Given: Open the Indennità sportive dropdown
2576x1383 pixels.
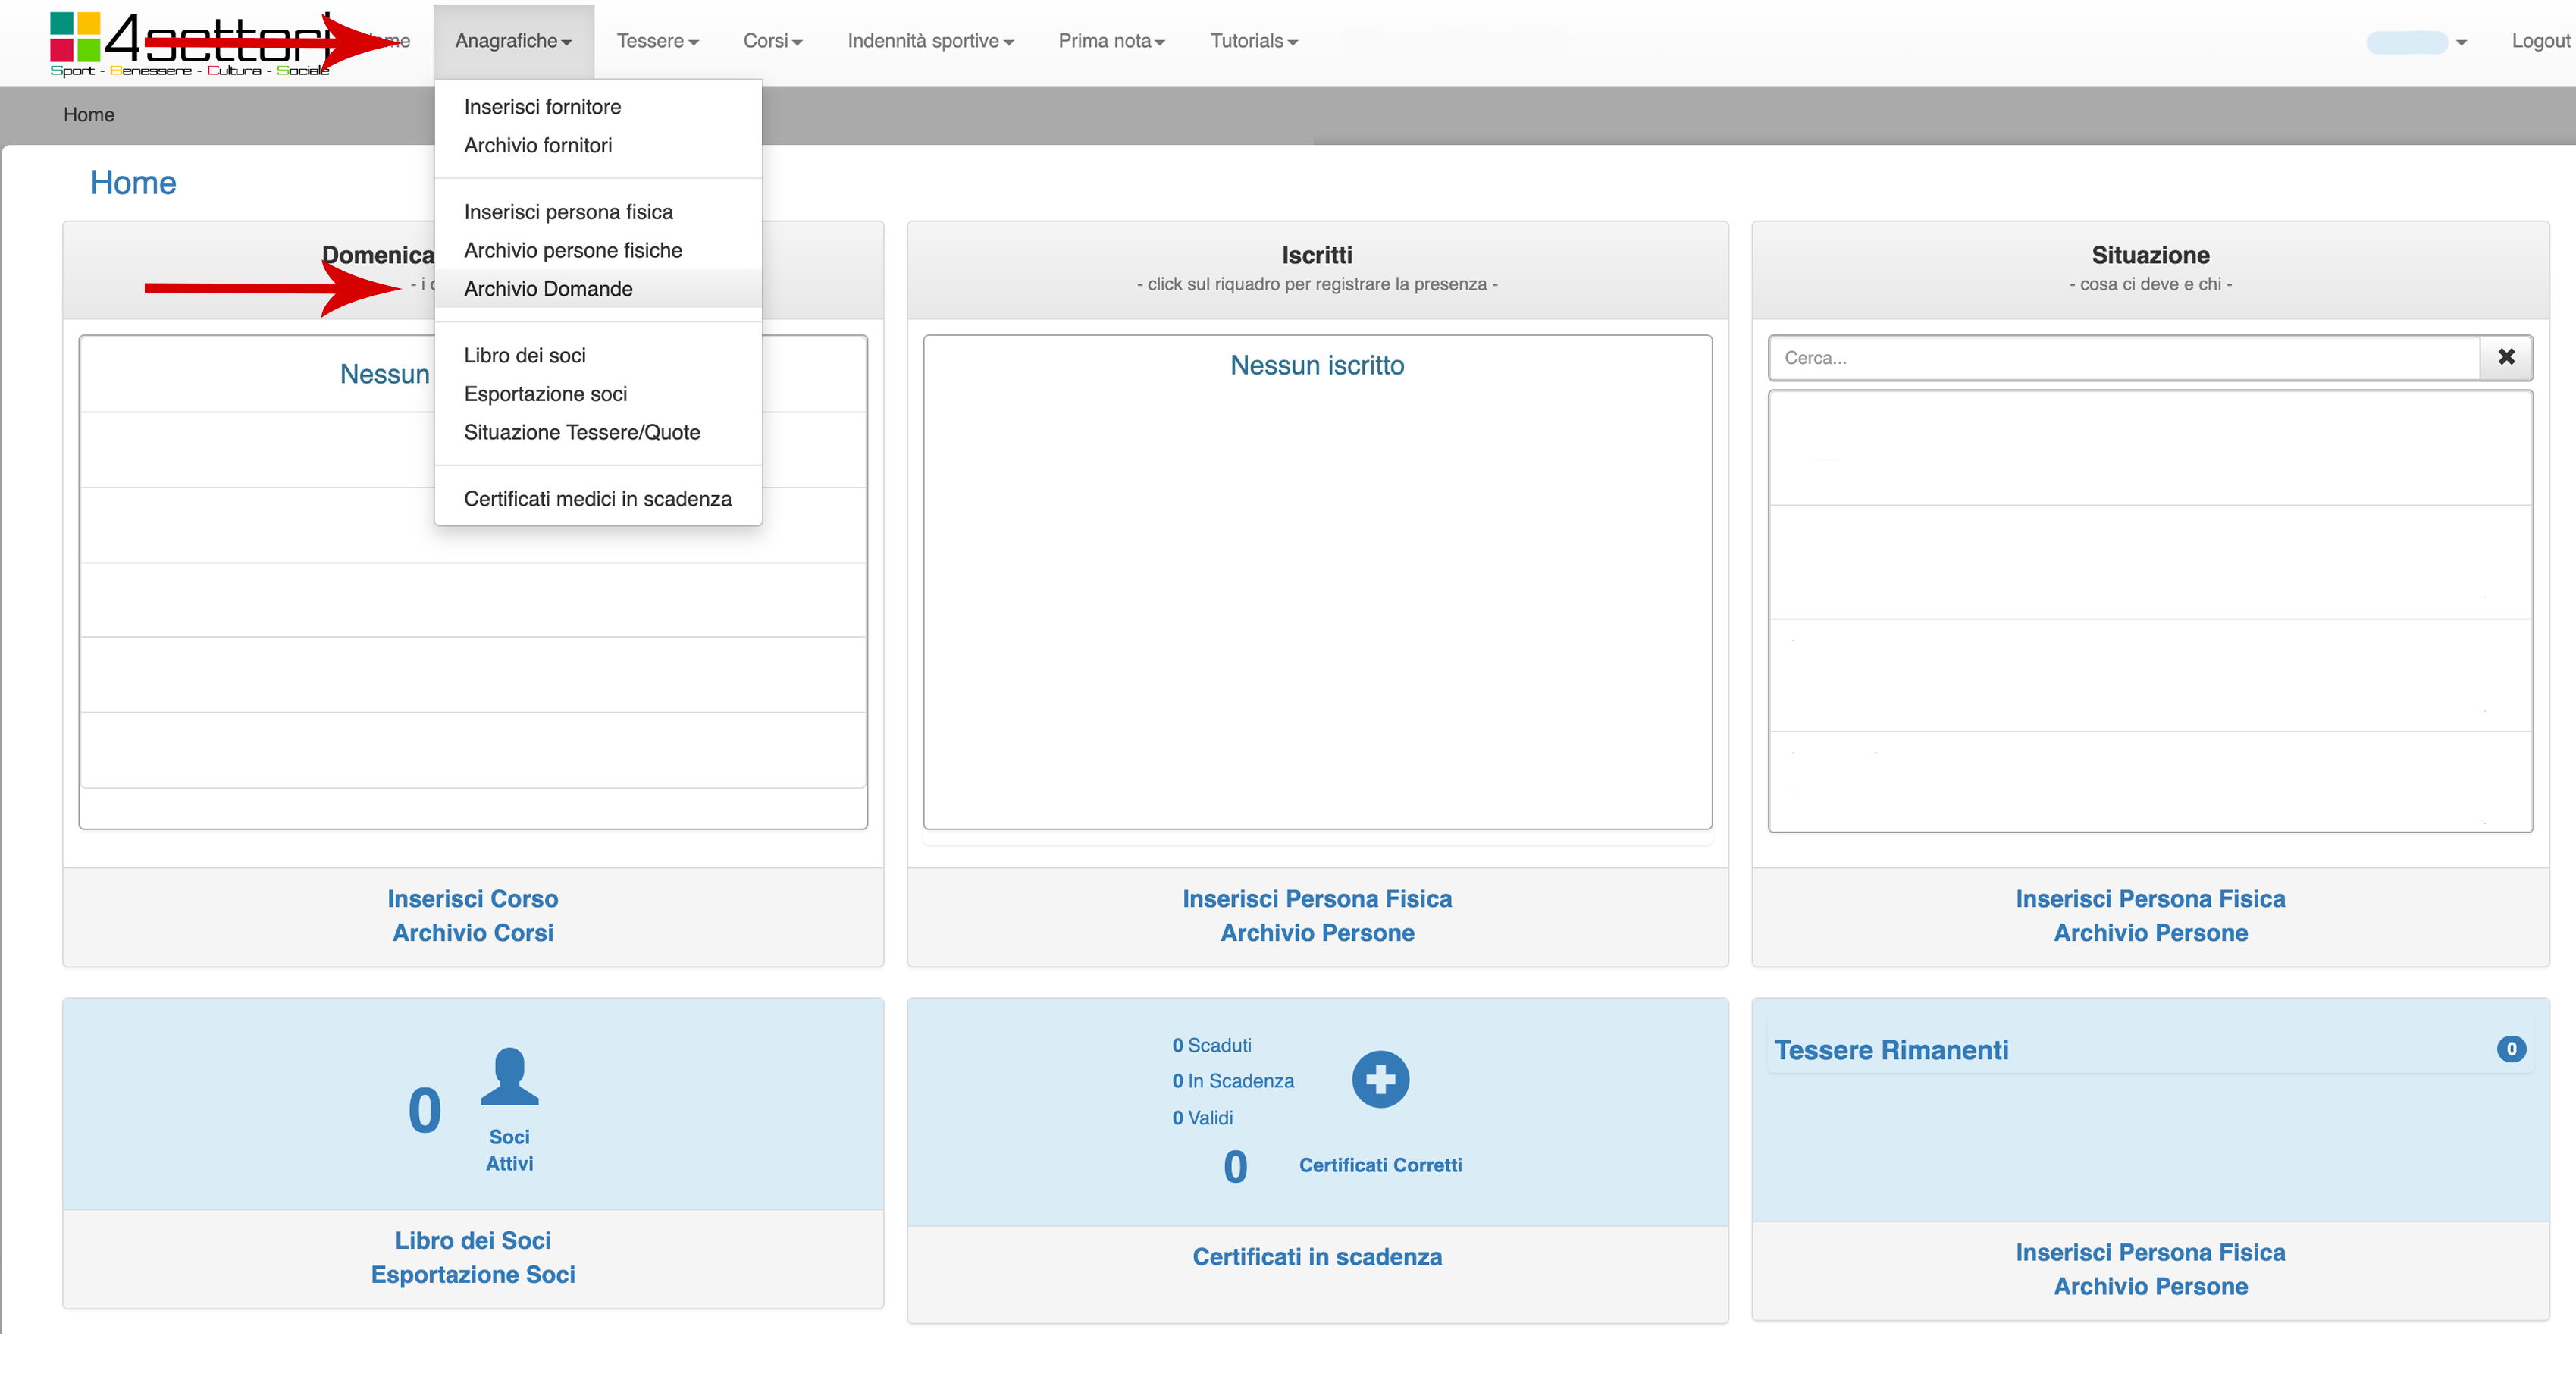Looking at the screenshot, I should (x=930, y=41).
